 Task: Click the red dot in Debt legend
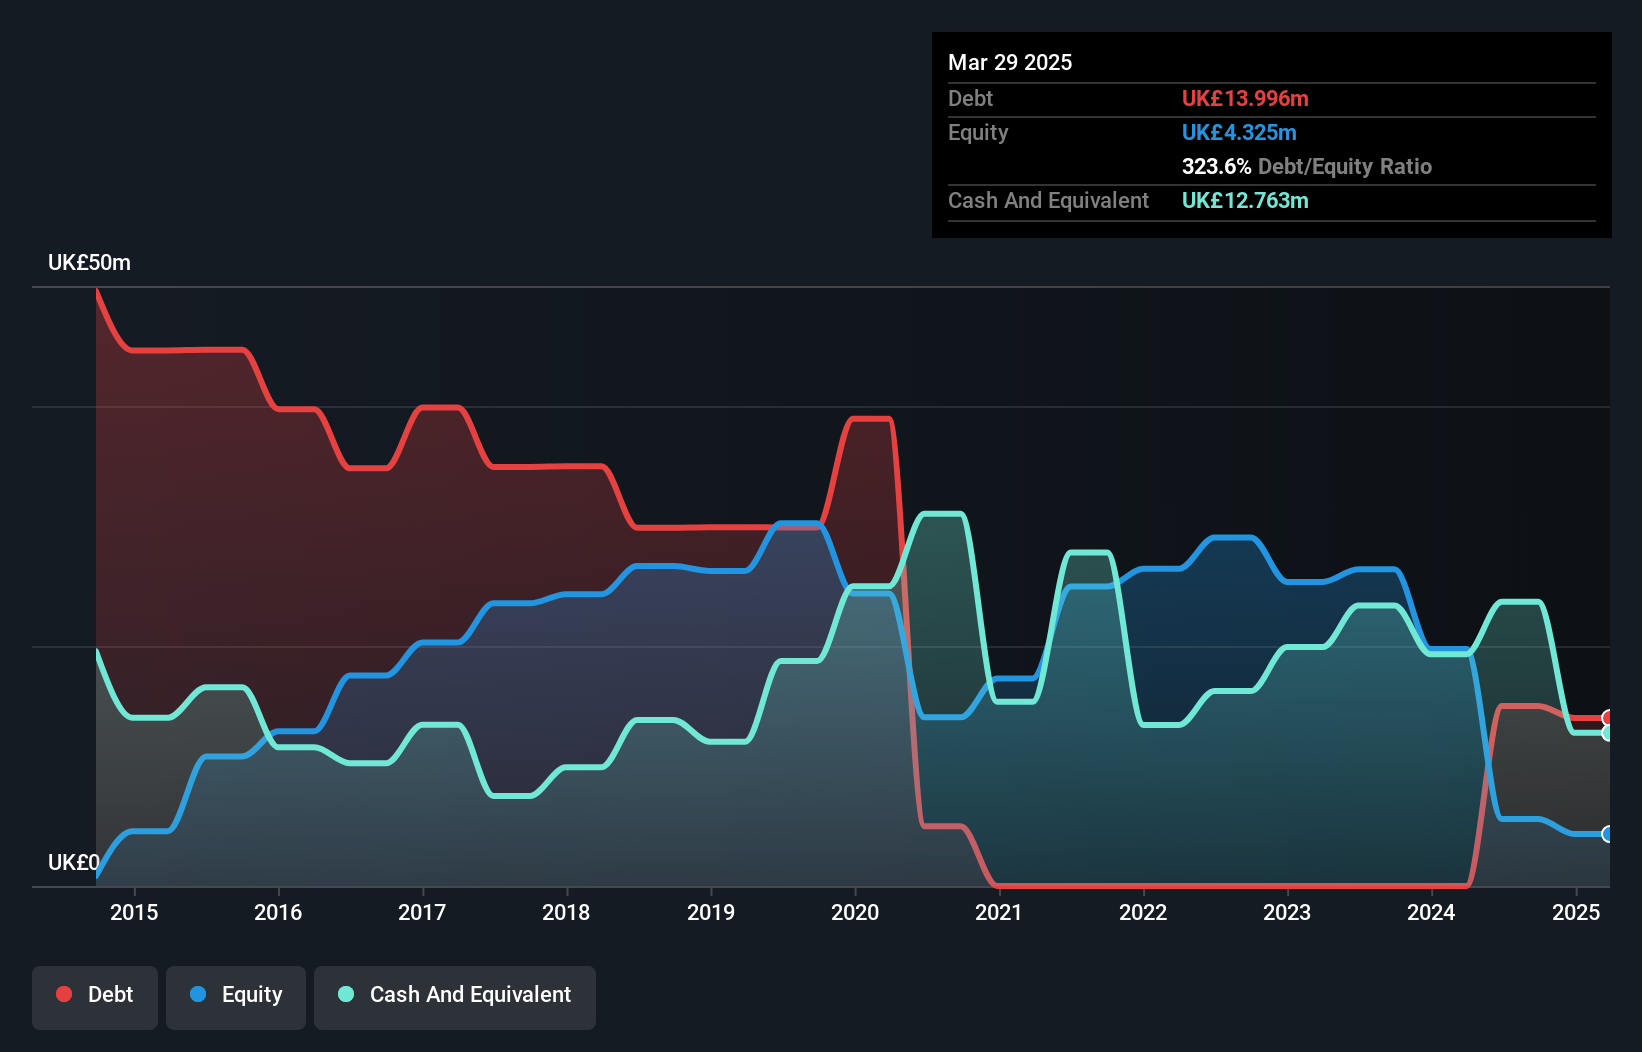[x=64, y=994]
